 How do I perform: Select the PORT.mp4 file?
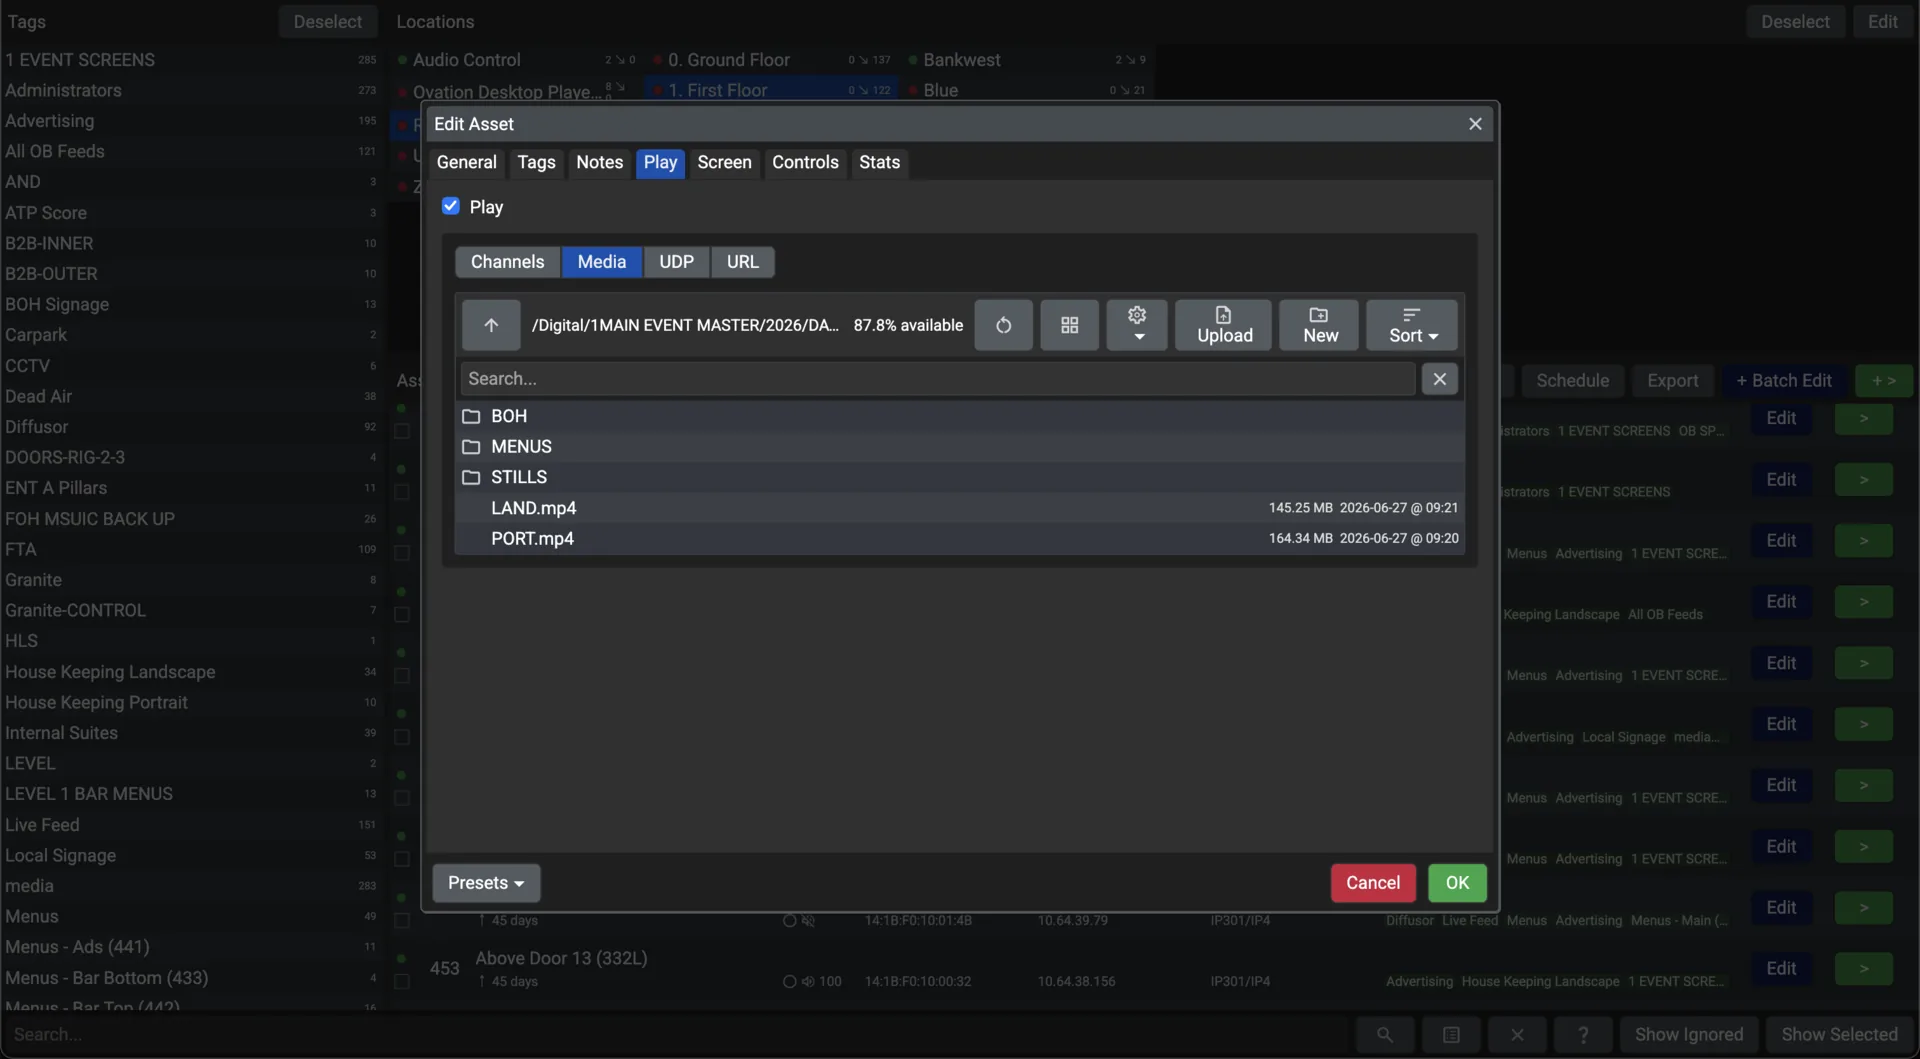[959, 539]
